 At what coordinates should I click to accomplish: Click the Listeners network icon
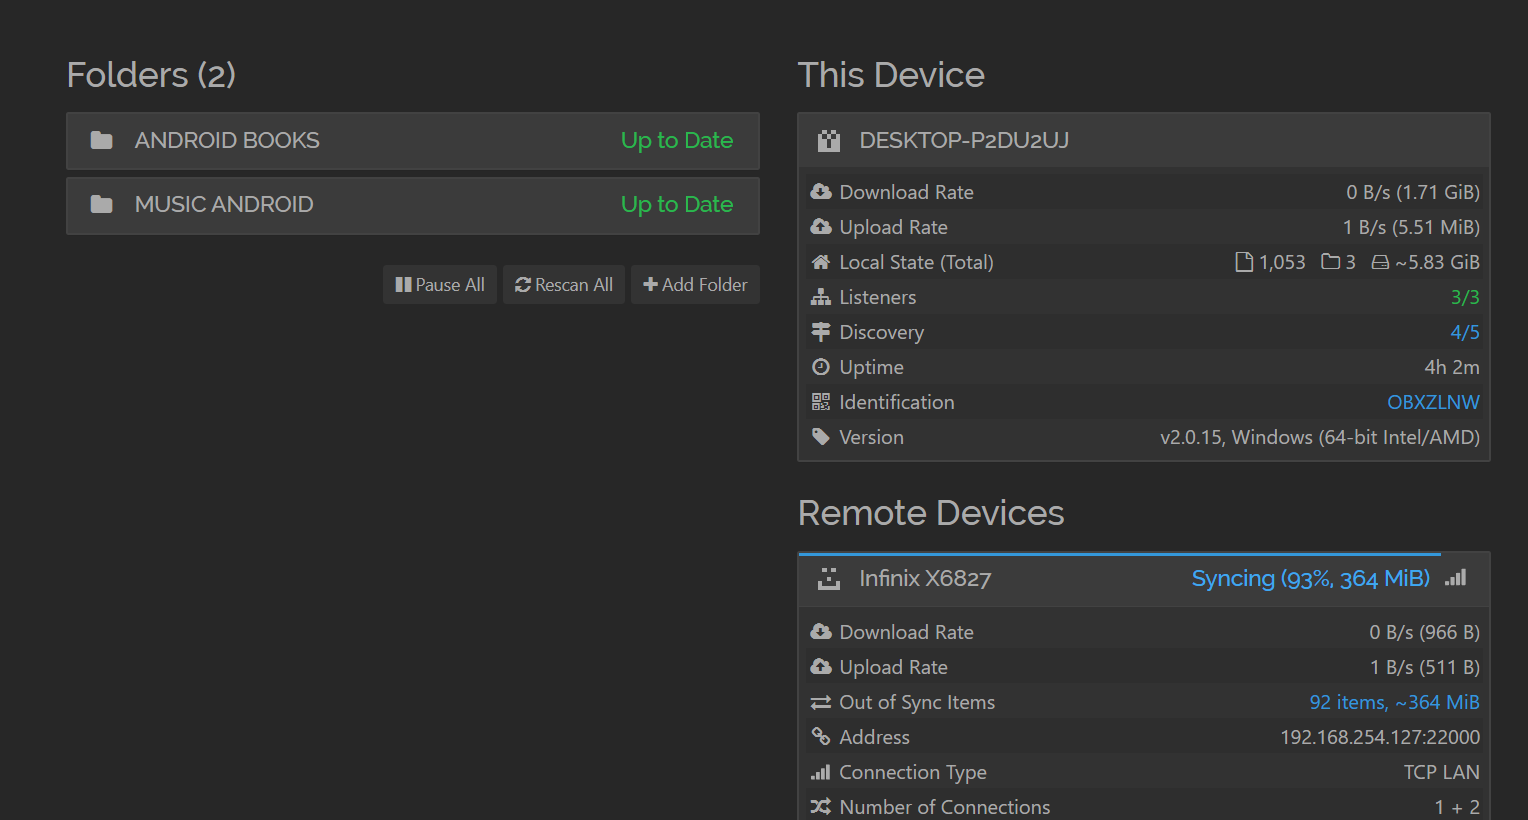[x=821, y=297]
